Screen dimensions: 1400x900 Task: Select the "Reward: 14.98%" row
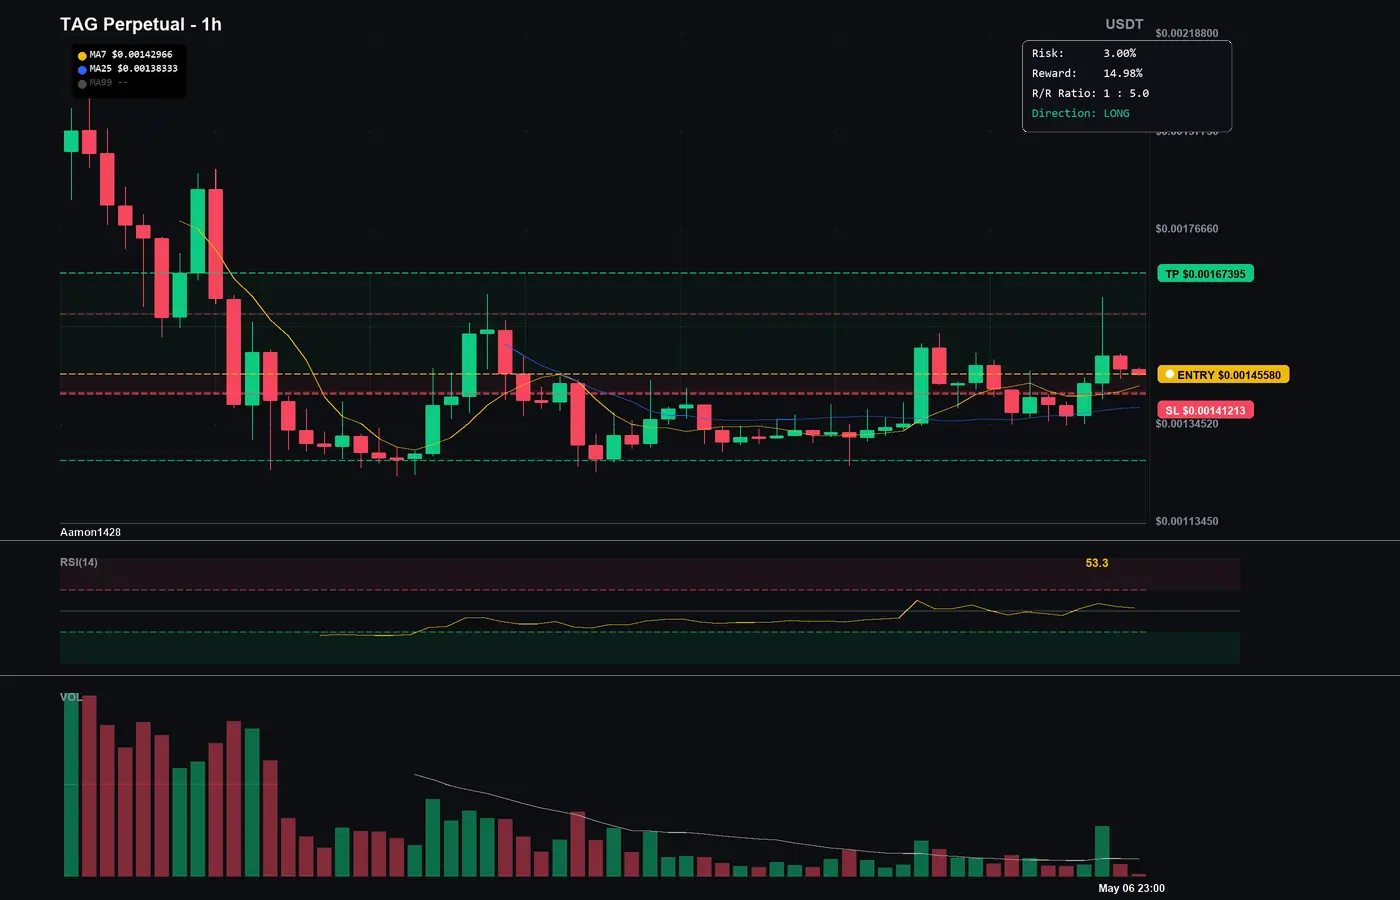point(1087,73)
